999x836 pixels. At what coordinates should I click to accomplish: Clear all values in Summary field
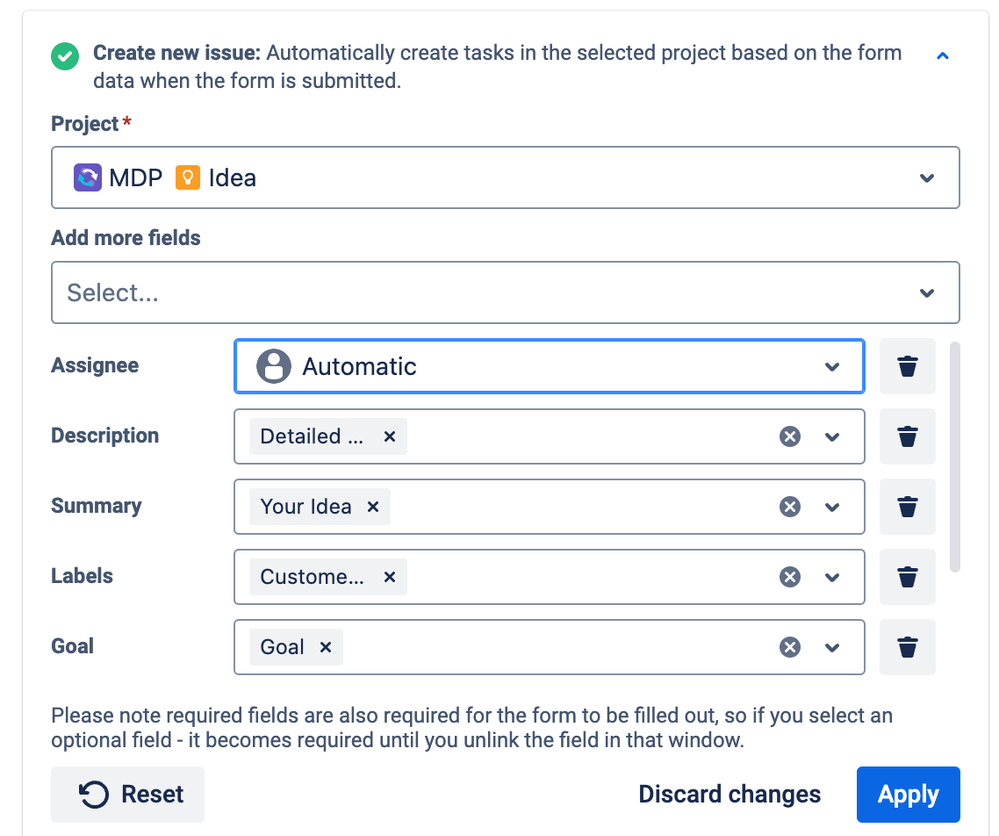pos(790,506)
